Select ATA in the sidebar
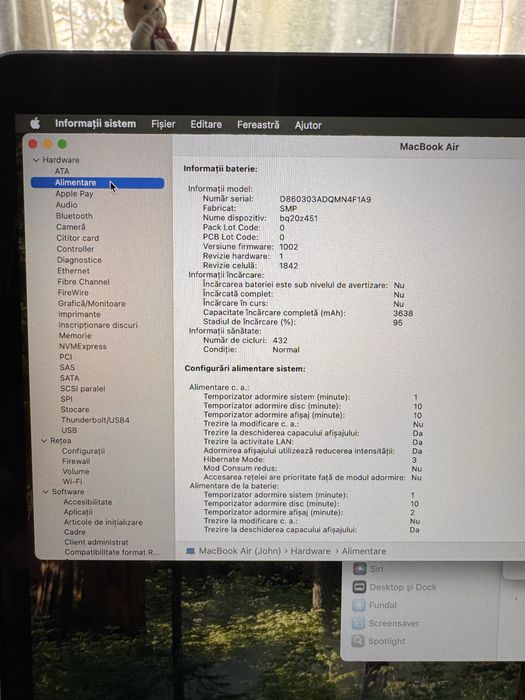Screen dimensions: 525x700 pos(62,171)
